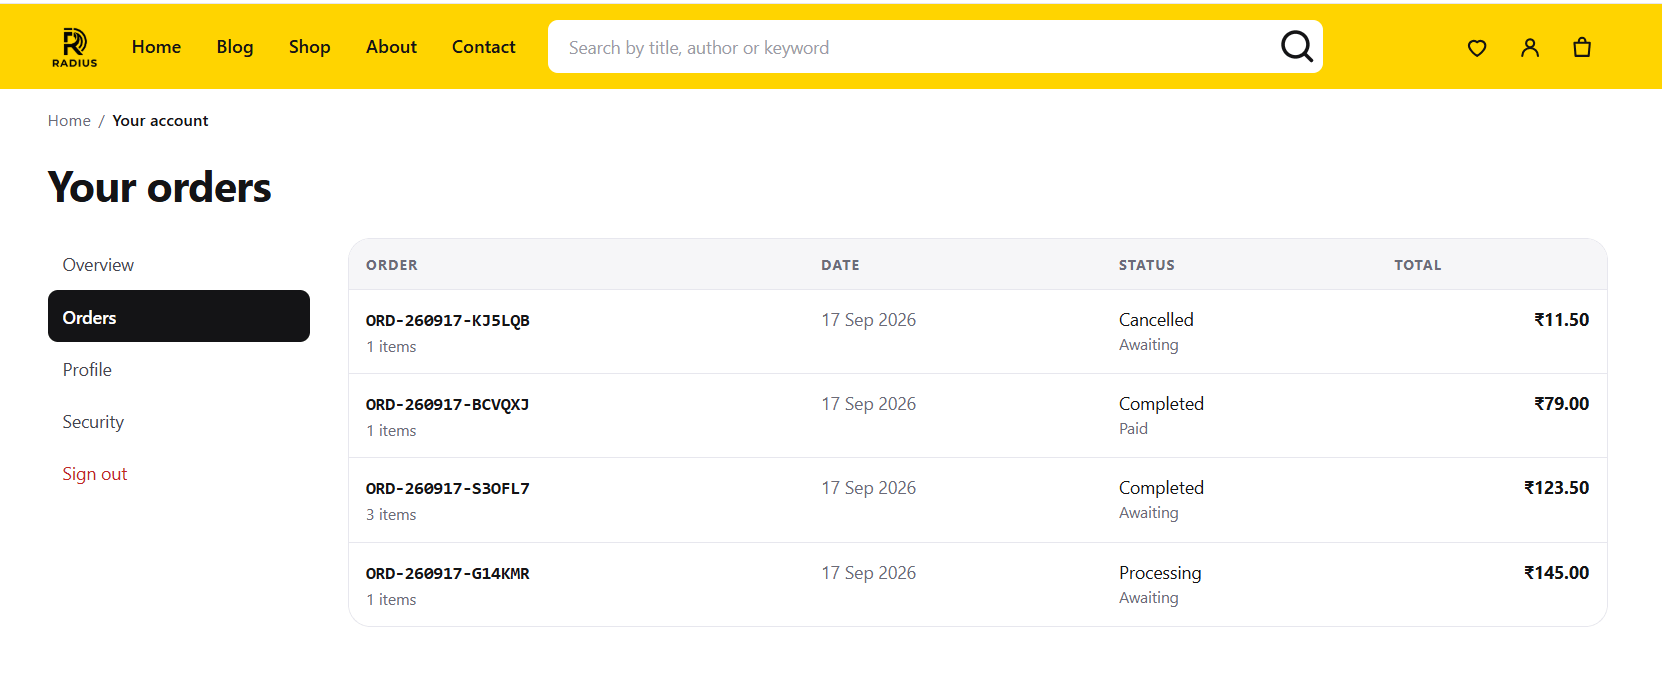Open order ORD-260917-BCVQXJ

tap(447, 405)
